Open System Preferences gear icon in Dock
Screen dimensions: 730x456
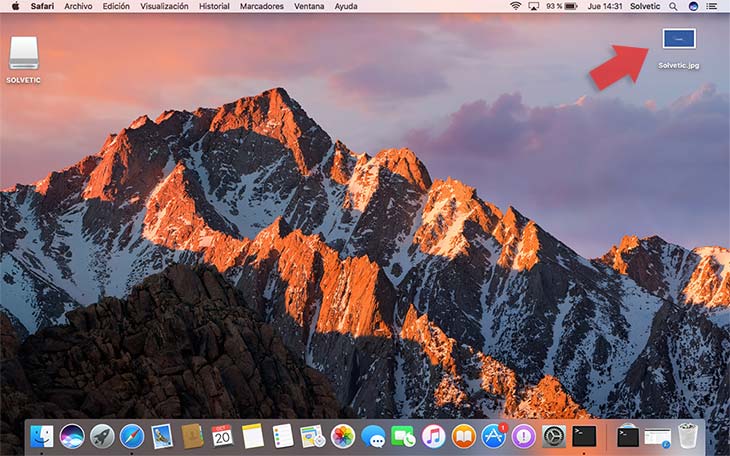tap(554, 436)
